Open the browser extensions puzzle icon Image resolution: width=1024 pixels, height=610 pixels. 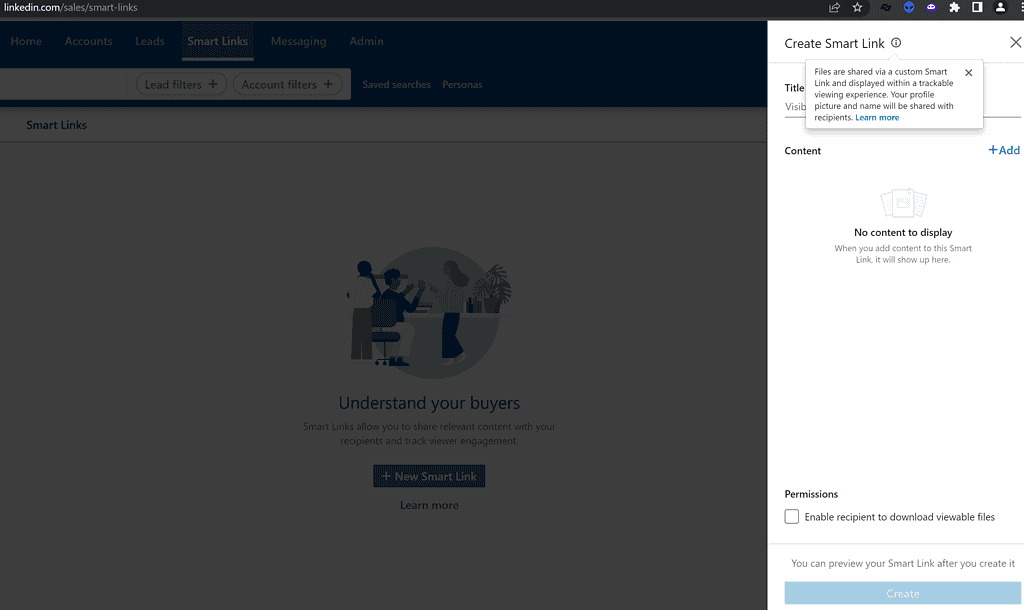click(954, 8)
